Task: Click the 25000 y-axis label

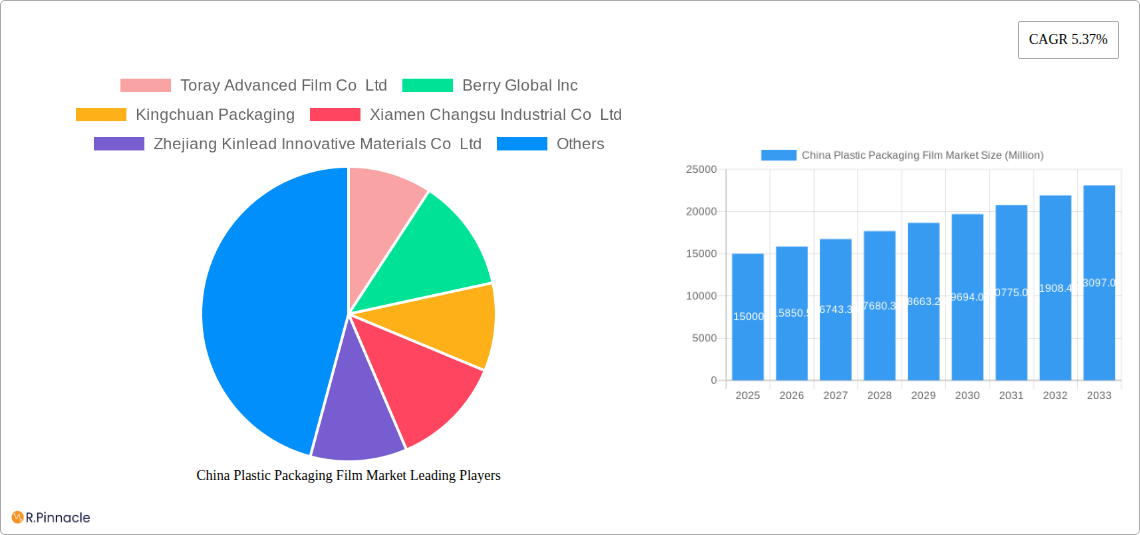Action: click(x=701, y=169)
